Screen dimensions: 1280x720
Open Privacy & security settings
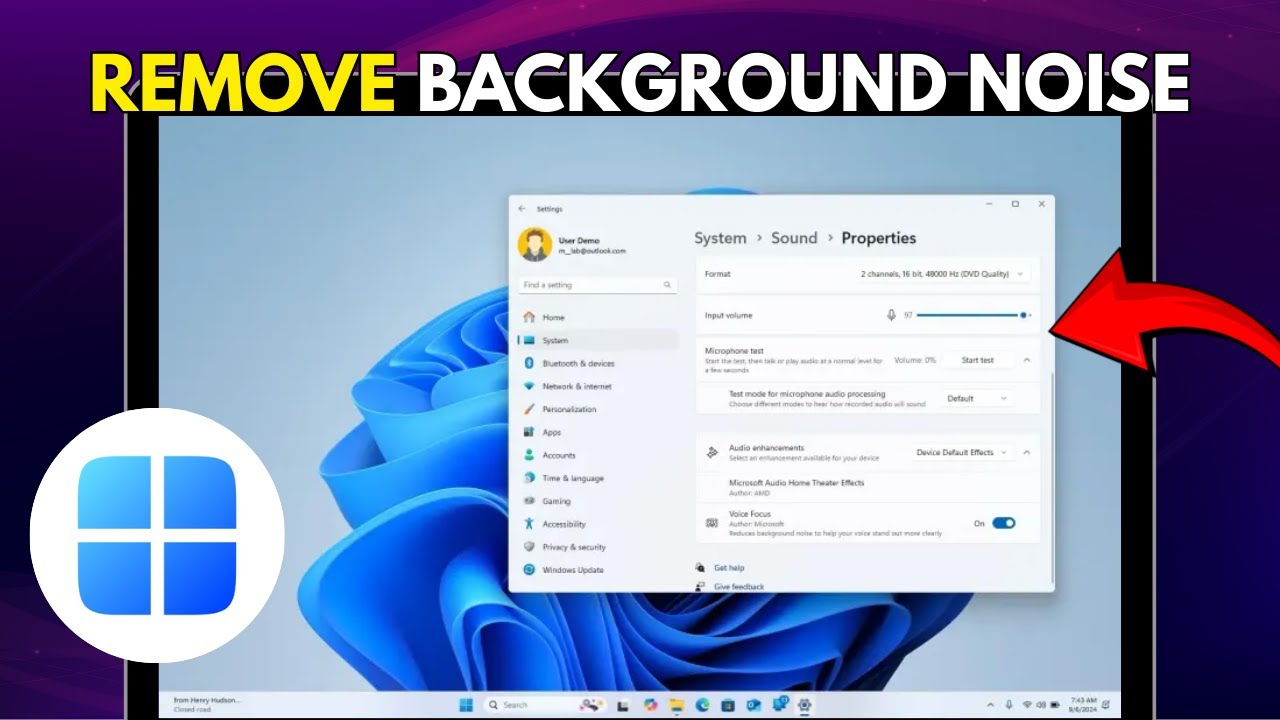598,547
